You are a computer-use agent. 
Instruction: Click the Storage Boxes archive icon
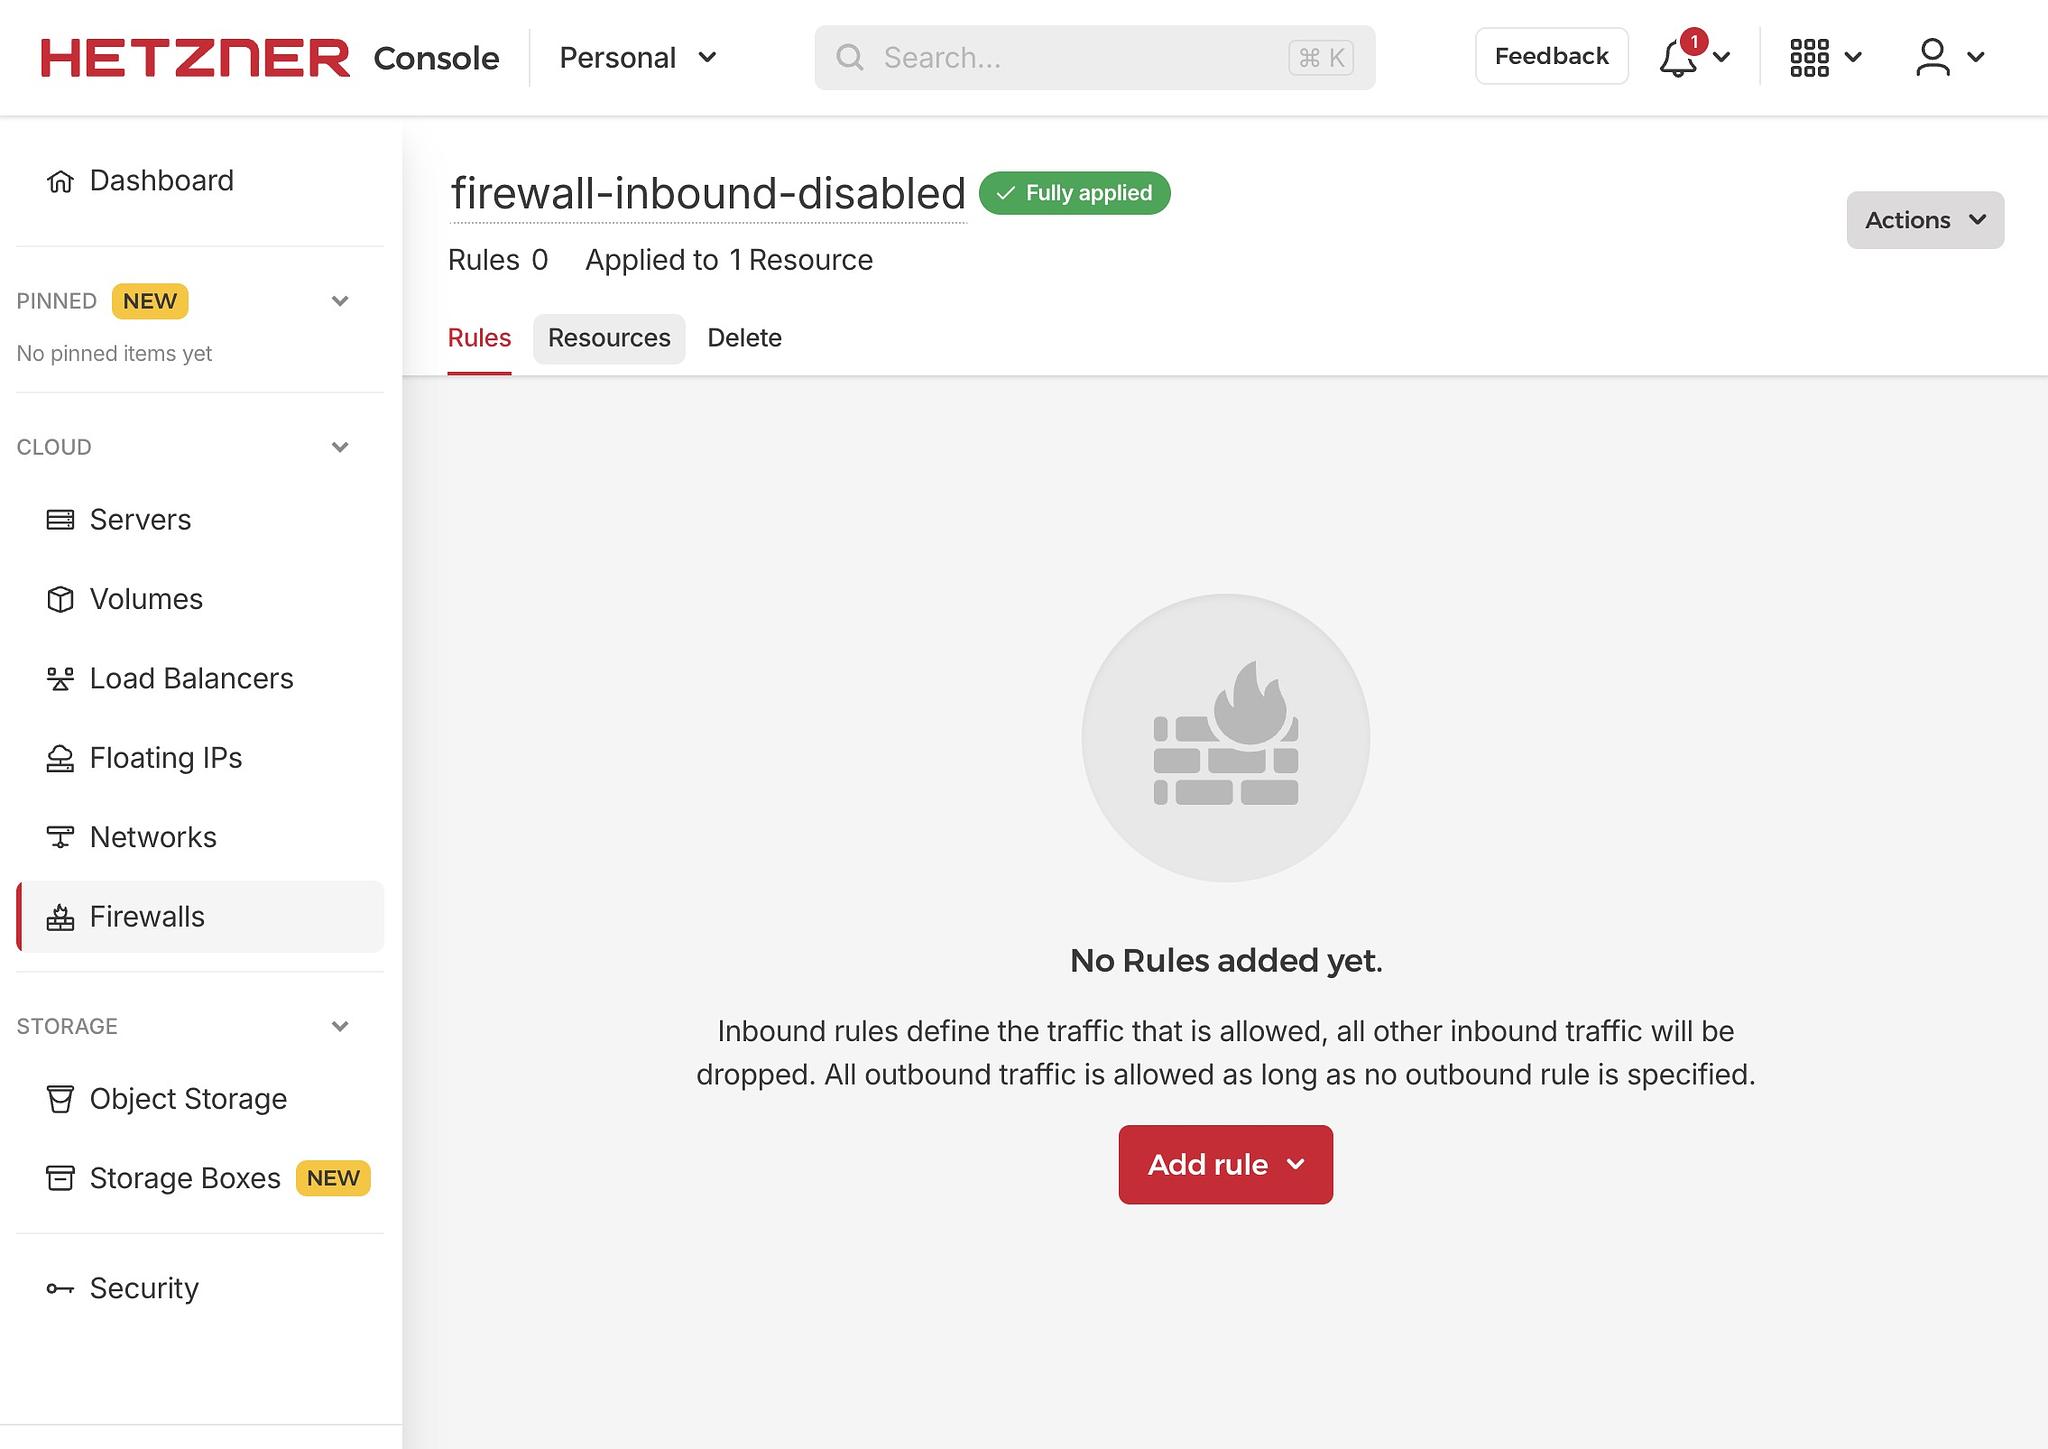[x=60, y=1178]
